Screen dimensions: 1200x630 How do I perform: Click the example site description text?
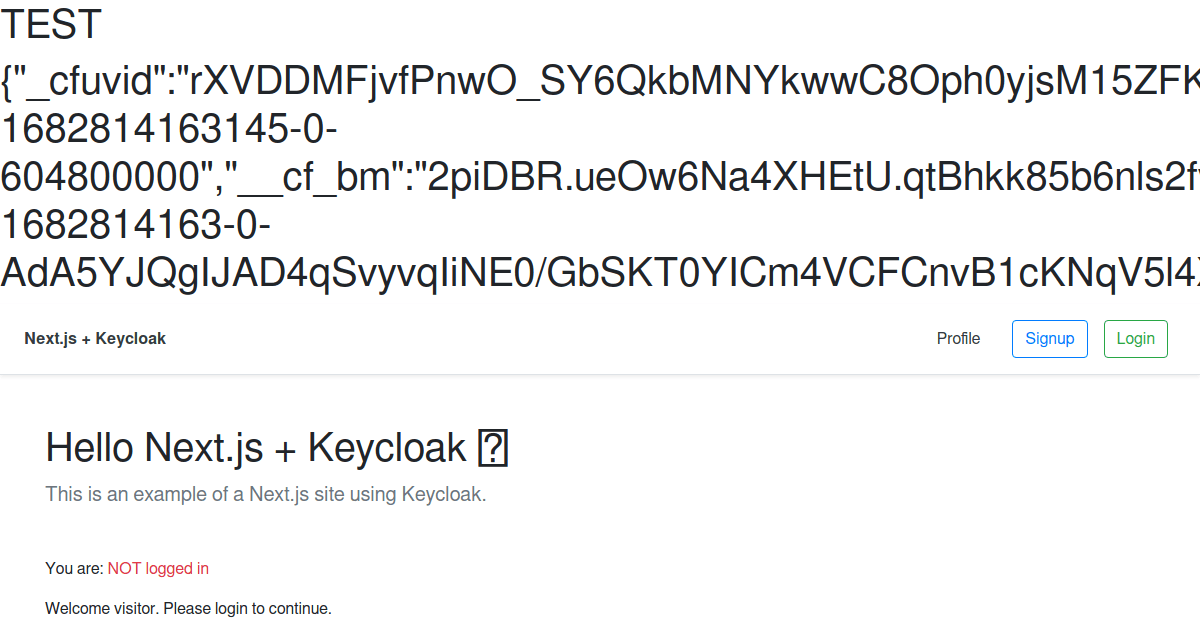click(x=265, y=494)
